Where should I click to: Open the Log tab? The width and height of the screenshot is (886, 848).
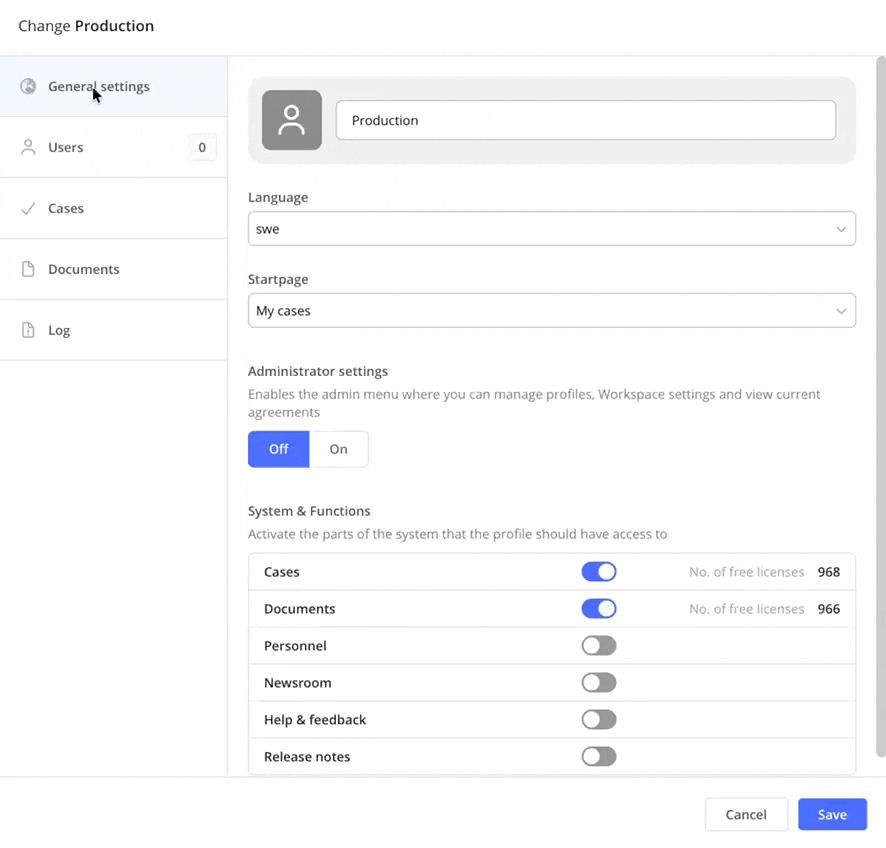[x=59, y=331]
